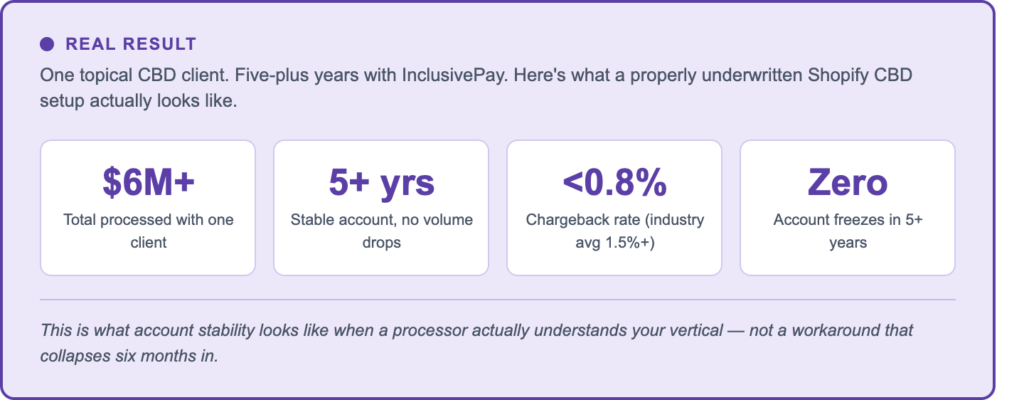Select the "Account freezes in 5+ years" caption
The image size is (1024, 400).
tap(847, 230)
